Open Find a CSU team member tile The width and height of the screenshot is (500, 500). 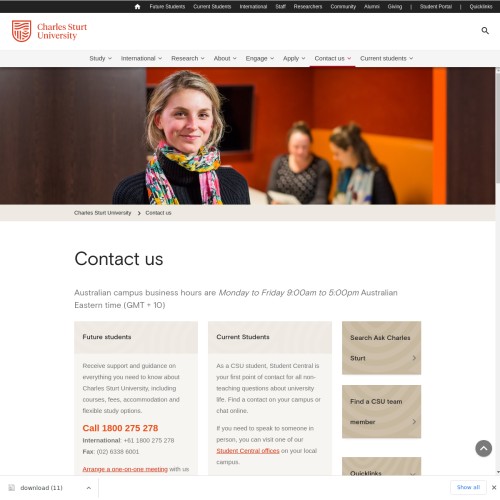pos(381,411)
